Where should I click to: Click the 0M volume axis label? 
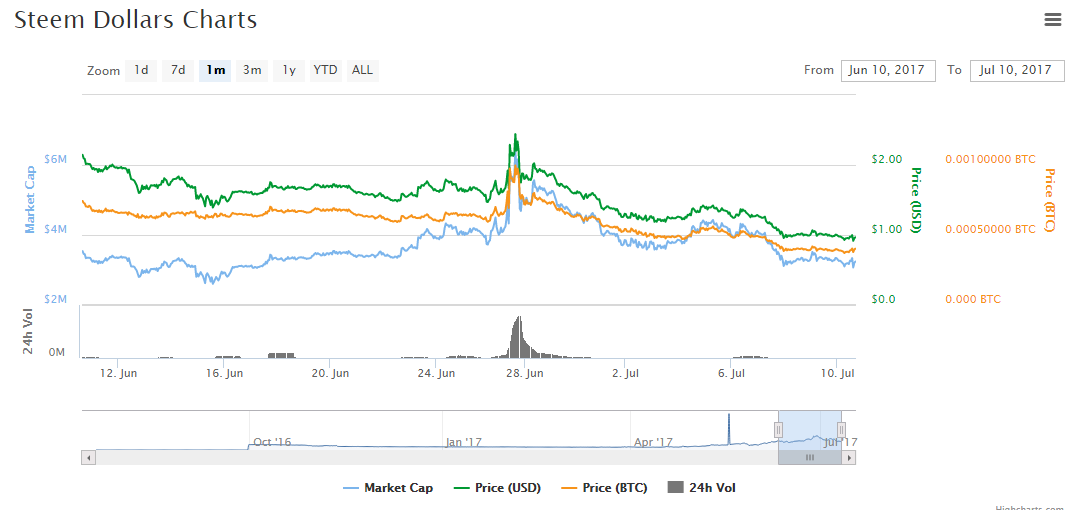click(57, 353)
